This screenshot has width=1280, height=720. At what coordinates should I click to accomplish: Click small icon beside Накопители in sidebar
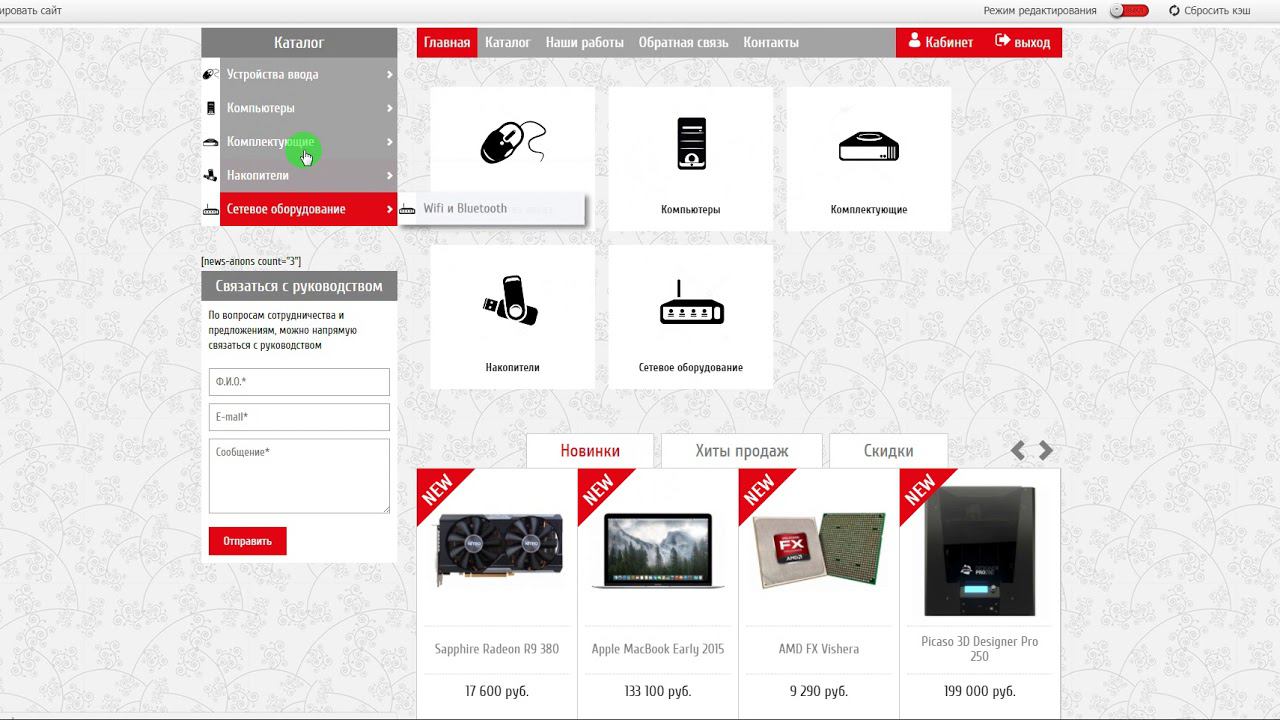pyautogui.click(x=210, y=175)
